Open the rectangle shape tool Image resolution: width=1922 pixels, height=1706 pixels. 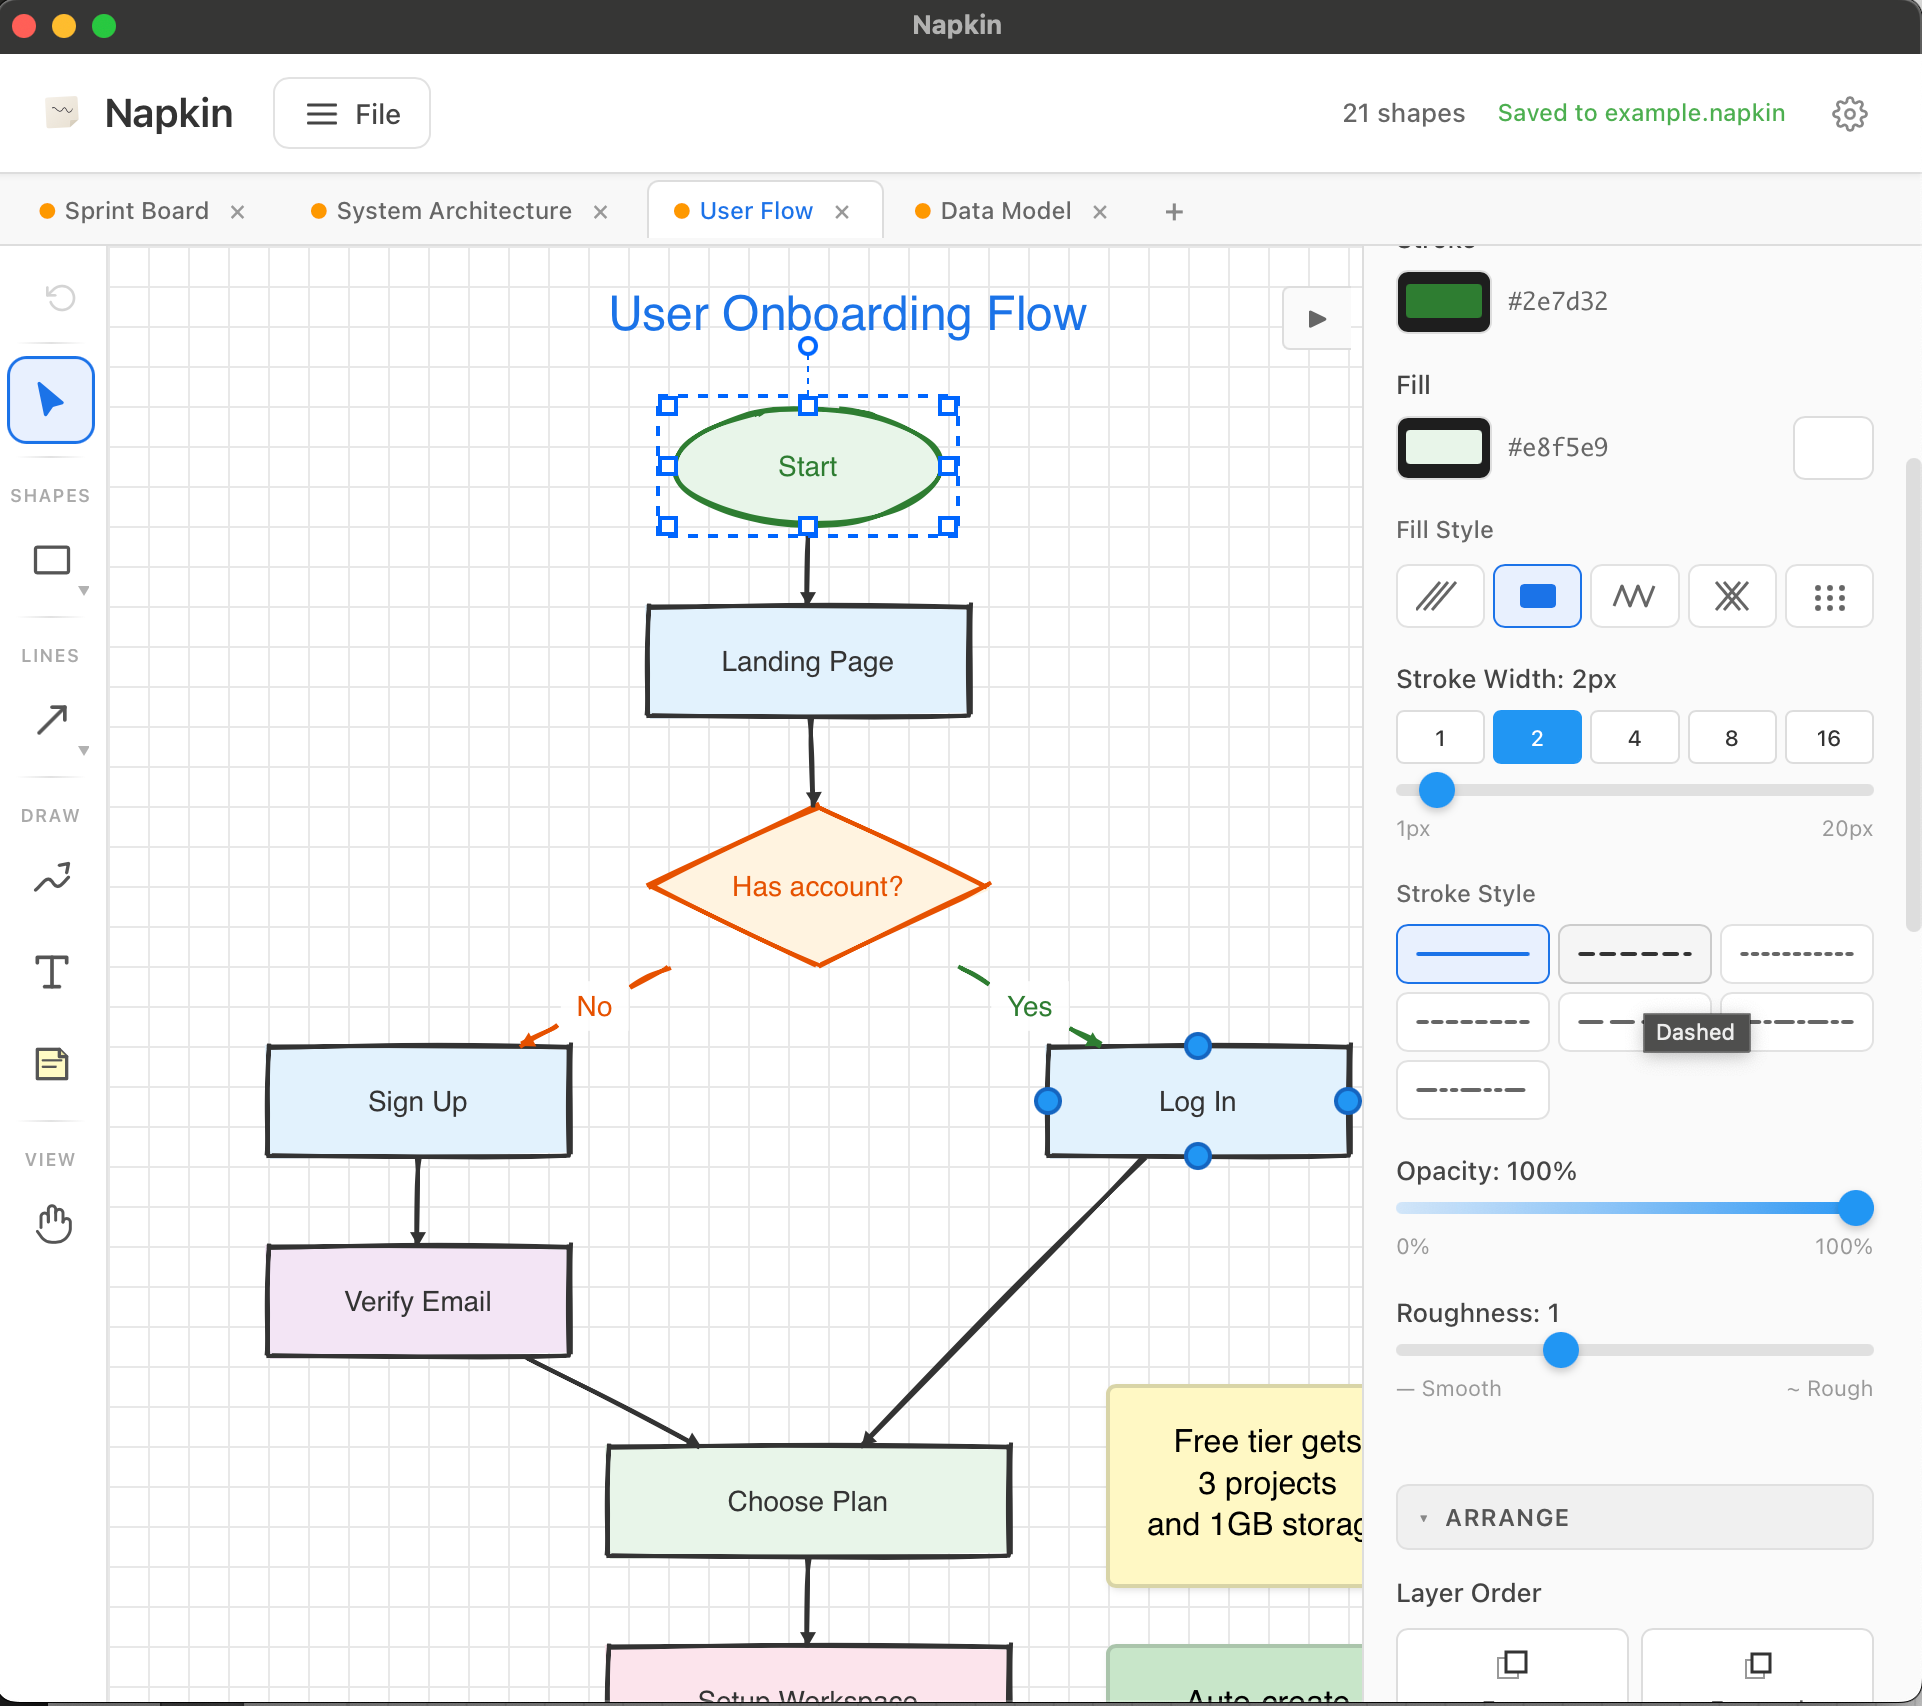tap(50, 560)
